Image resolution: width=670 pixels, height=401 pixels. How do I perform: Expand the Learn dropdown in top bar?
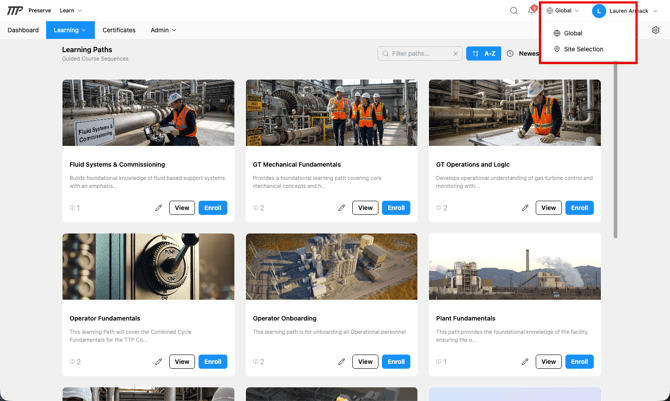pos(71,10)
